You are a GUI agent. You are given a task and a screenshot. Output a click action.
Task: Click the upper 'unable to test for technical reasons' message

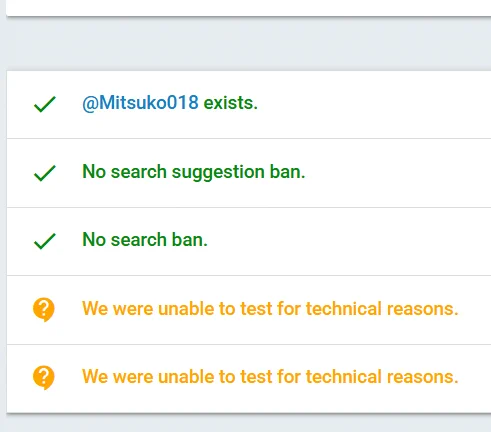pyautogui.click(x=270, y=309)
